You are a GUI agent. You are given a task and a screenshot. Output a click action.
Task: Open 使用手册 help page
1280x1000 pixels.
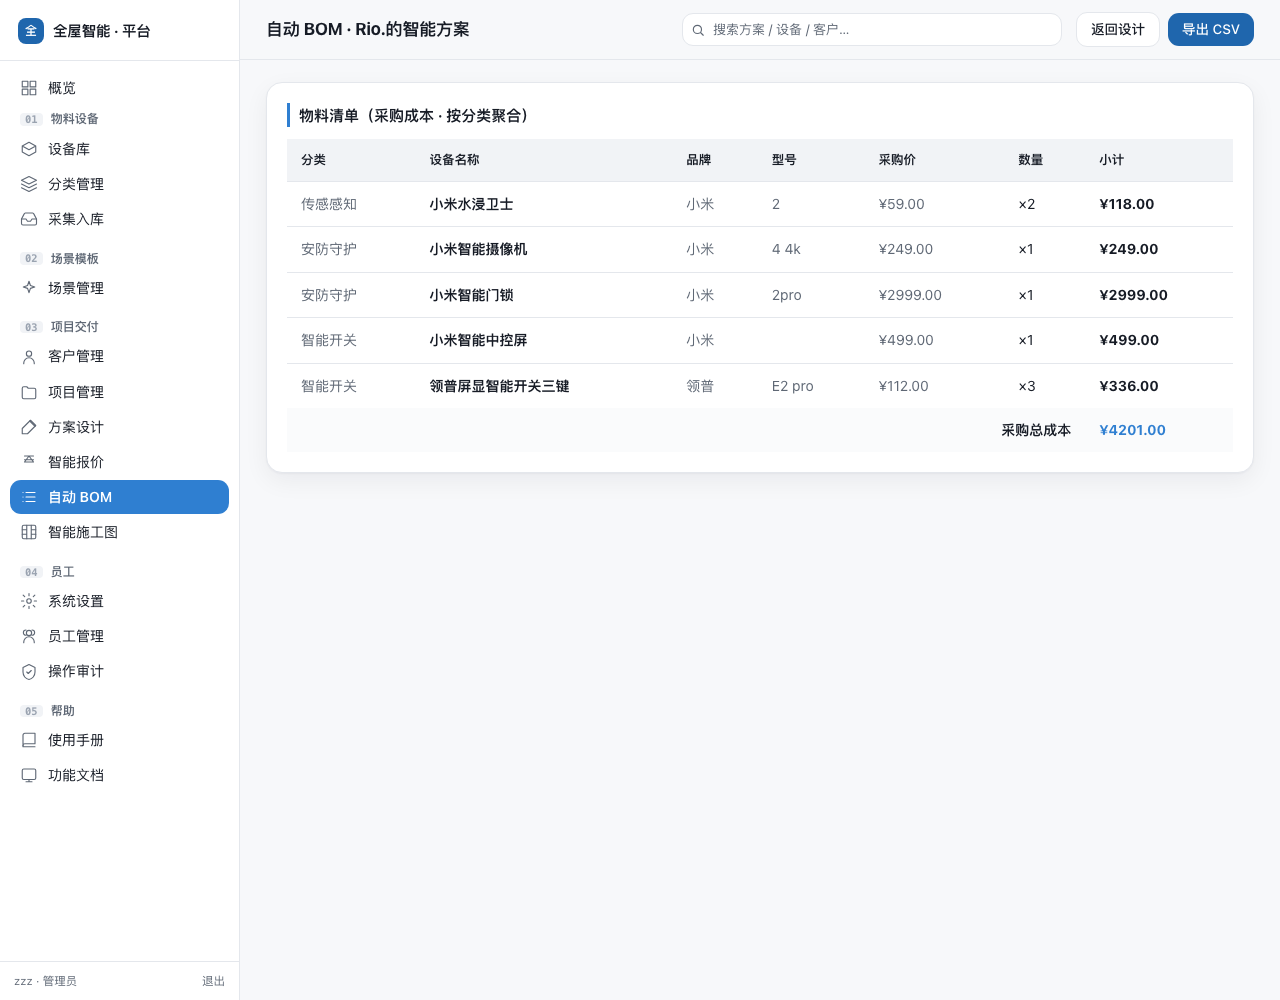[119, 740]
